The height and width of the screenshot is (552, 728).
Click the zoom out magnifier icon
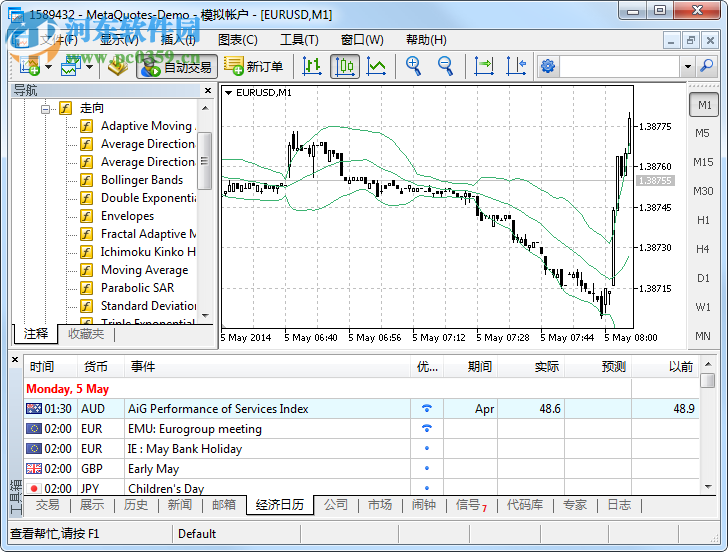445,66
